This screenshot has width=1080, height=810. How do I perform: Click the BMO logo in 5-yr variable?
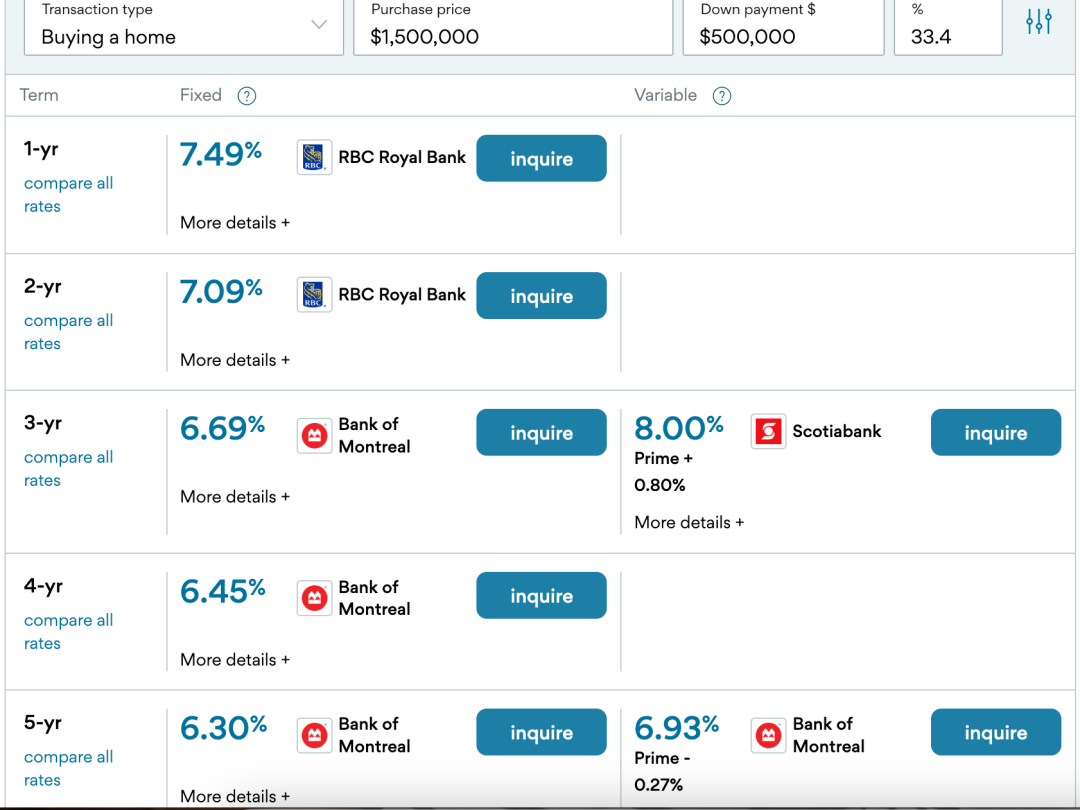[768, 735]
